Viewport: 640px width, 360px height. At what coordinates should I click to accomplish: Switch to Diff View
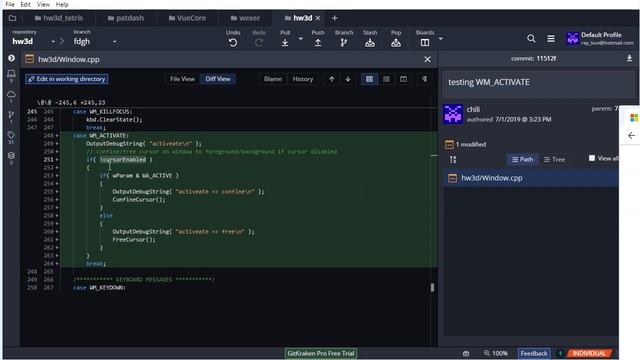pyautogui.click(x=218, y=79)
